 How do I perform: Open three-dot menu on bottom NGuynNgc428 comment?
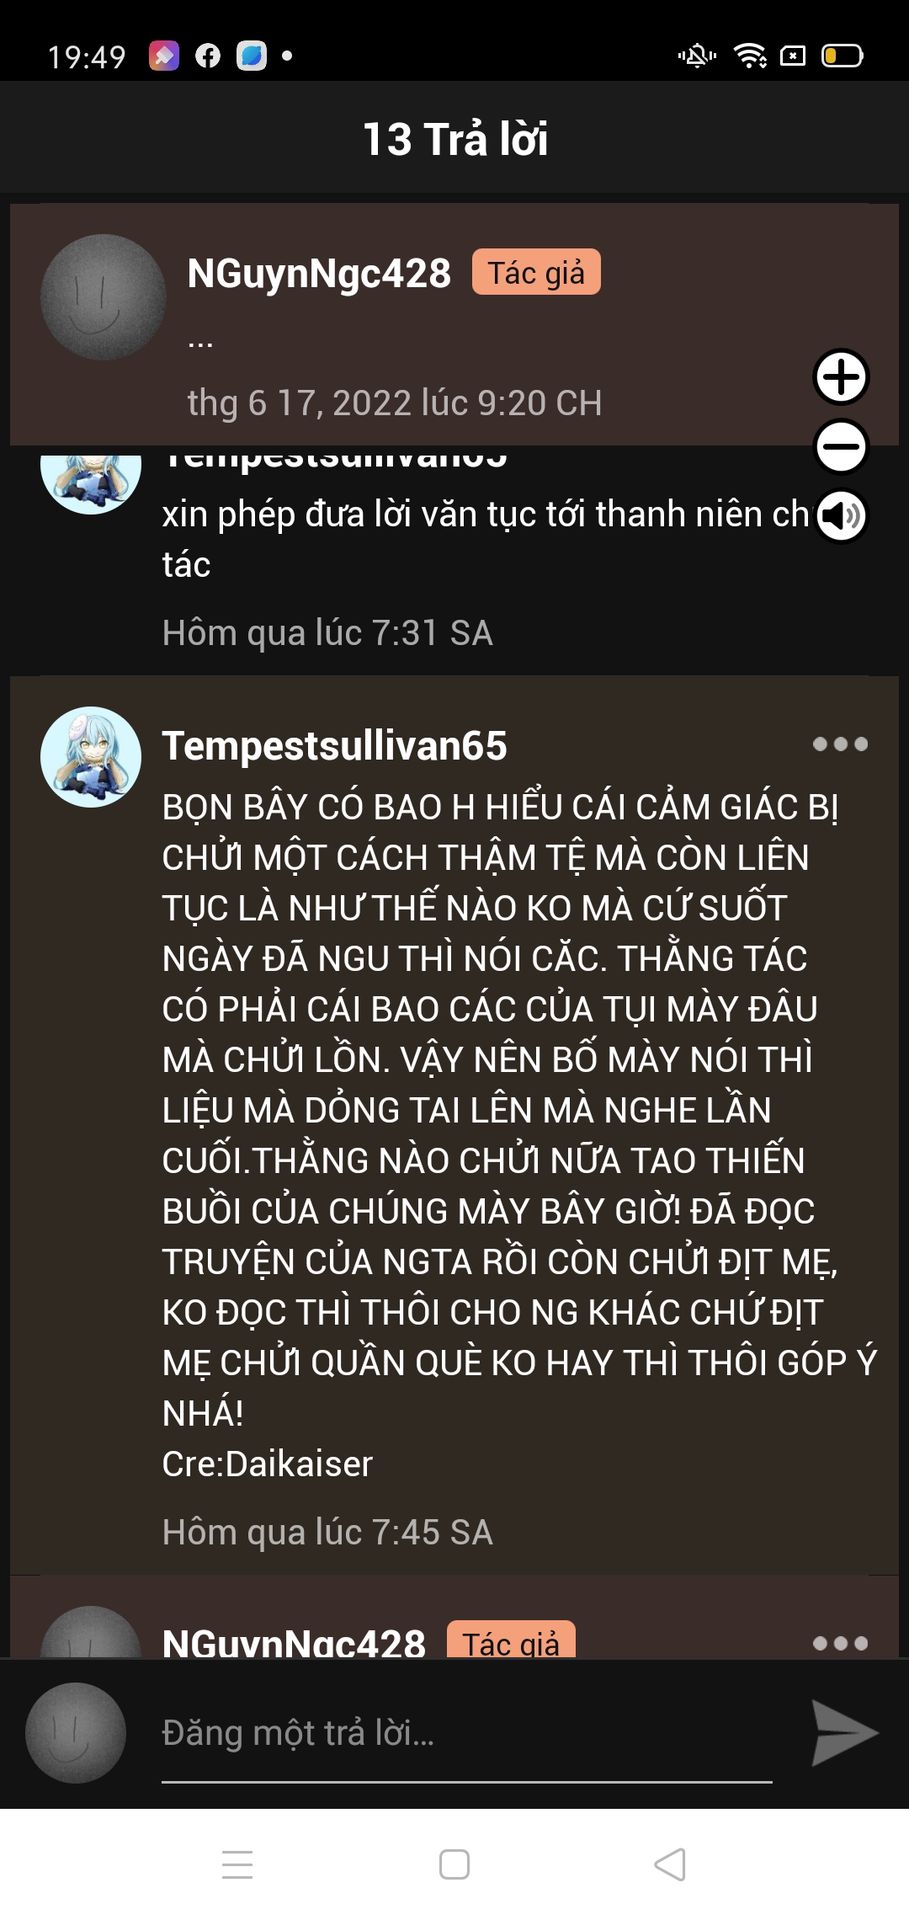click(x=840, y=1643)
